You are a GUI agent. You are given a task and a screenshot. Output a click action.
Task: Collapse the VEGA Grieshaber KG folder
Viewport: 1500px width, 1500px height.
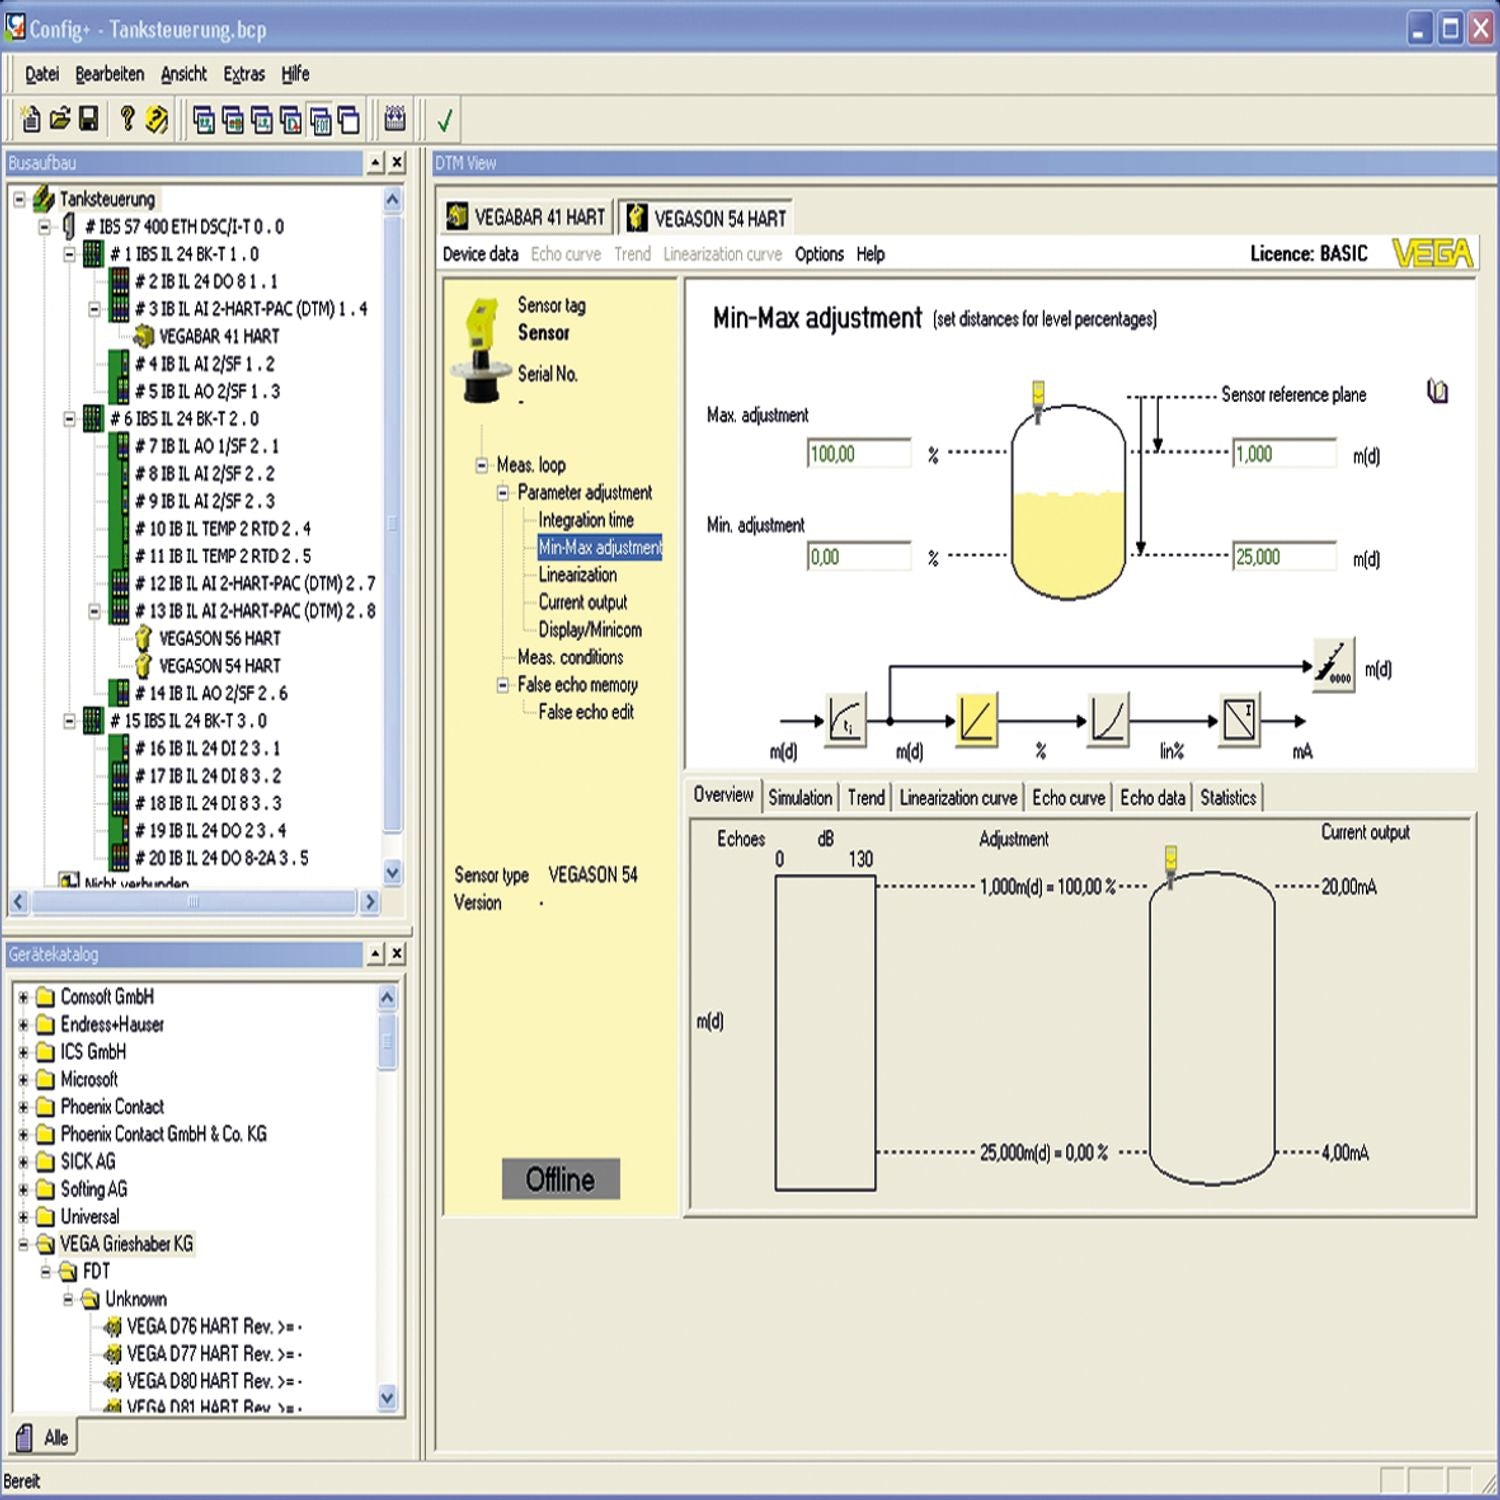click(x=23, y=1245)
